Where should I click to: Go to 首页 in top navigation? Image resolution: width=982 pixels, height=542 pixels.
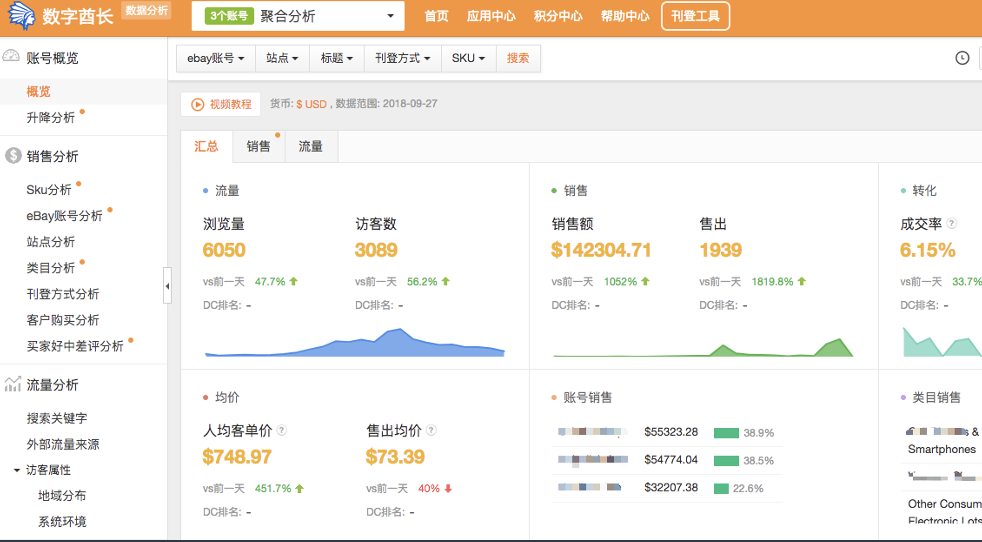tap(437, 16)
